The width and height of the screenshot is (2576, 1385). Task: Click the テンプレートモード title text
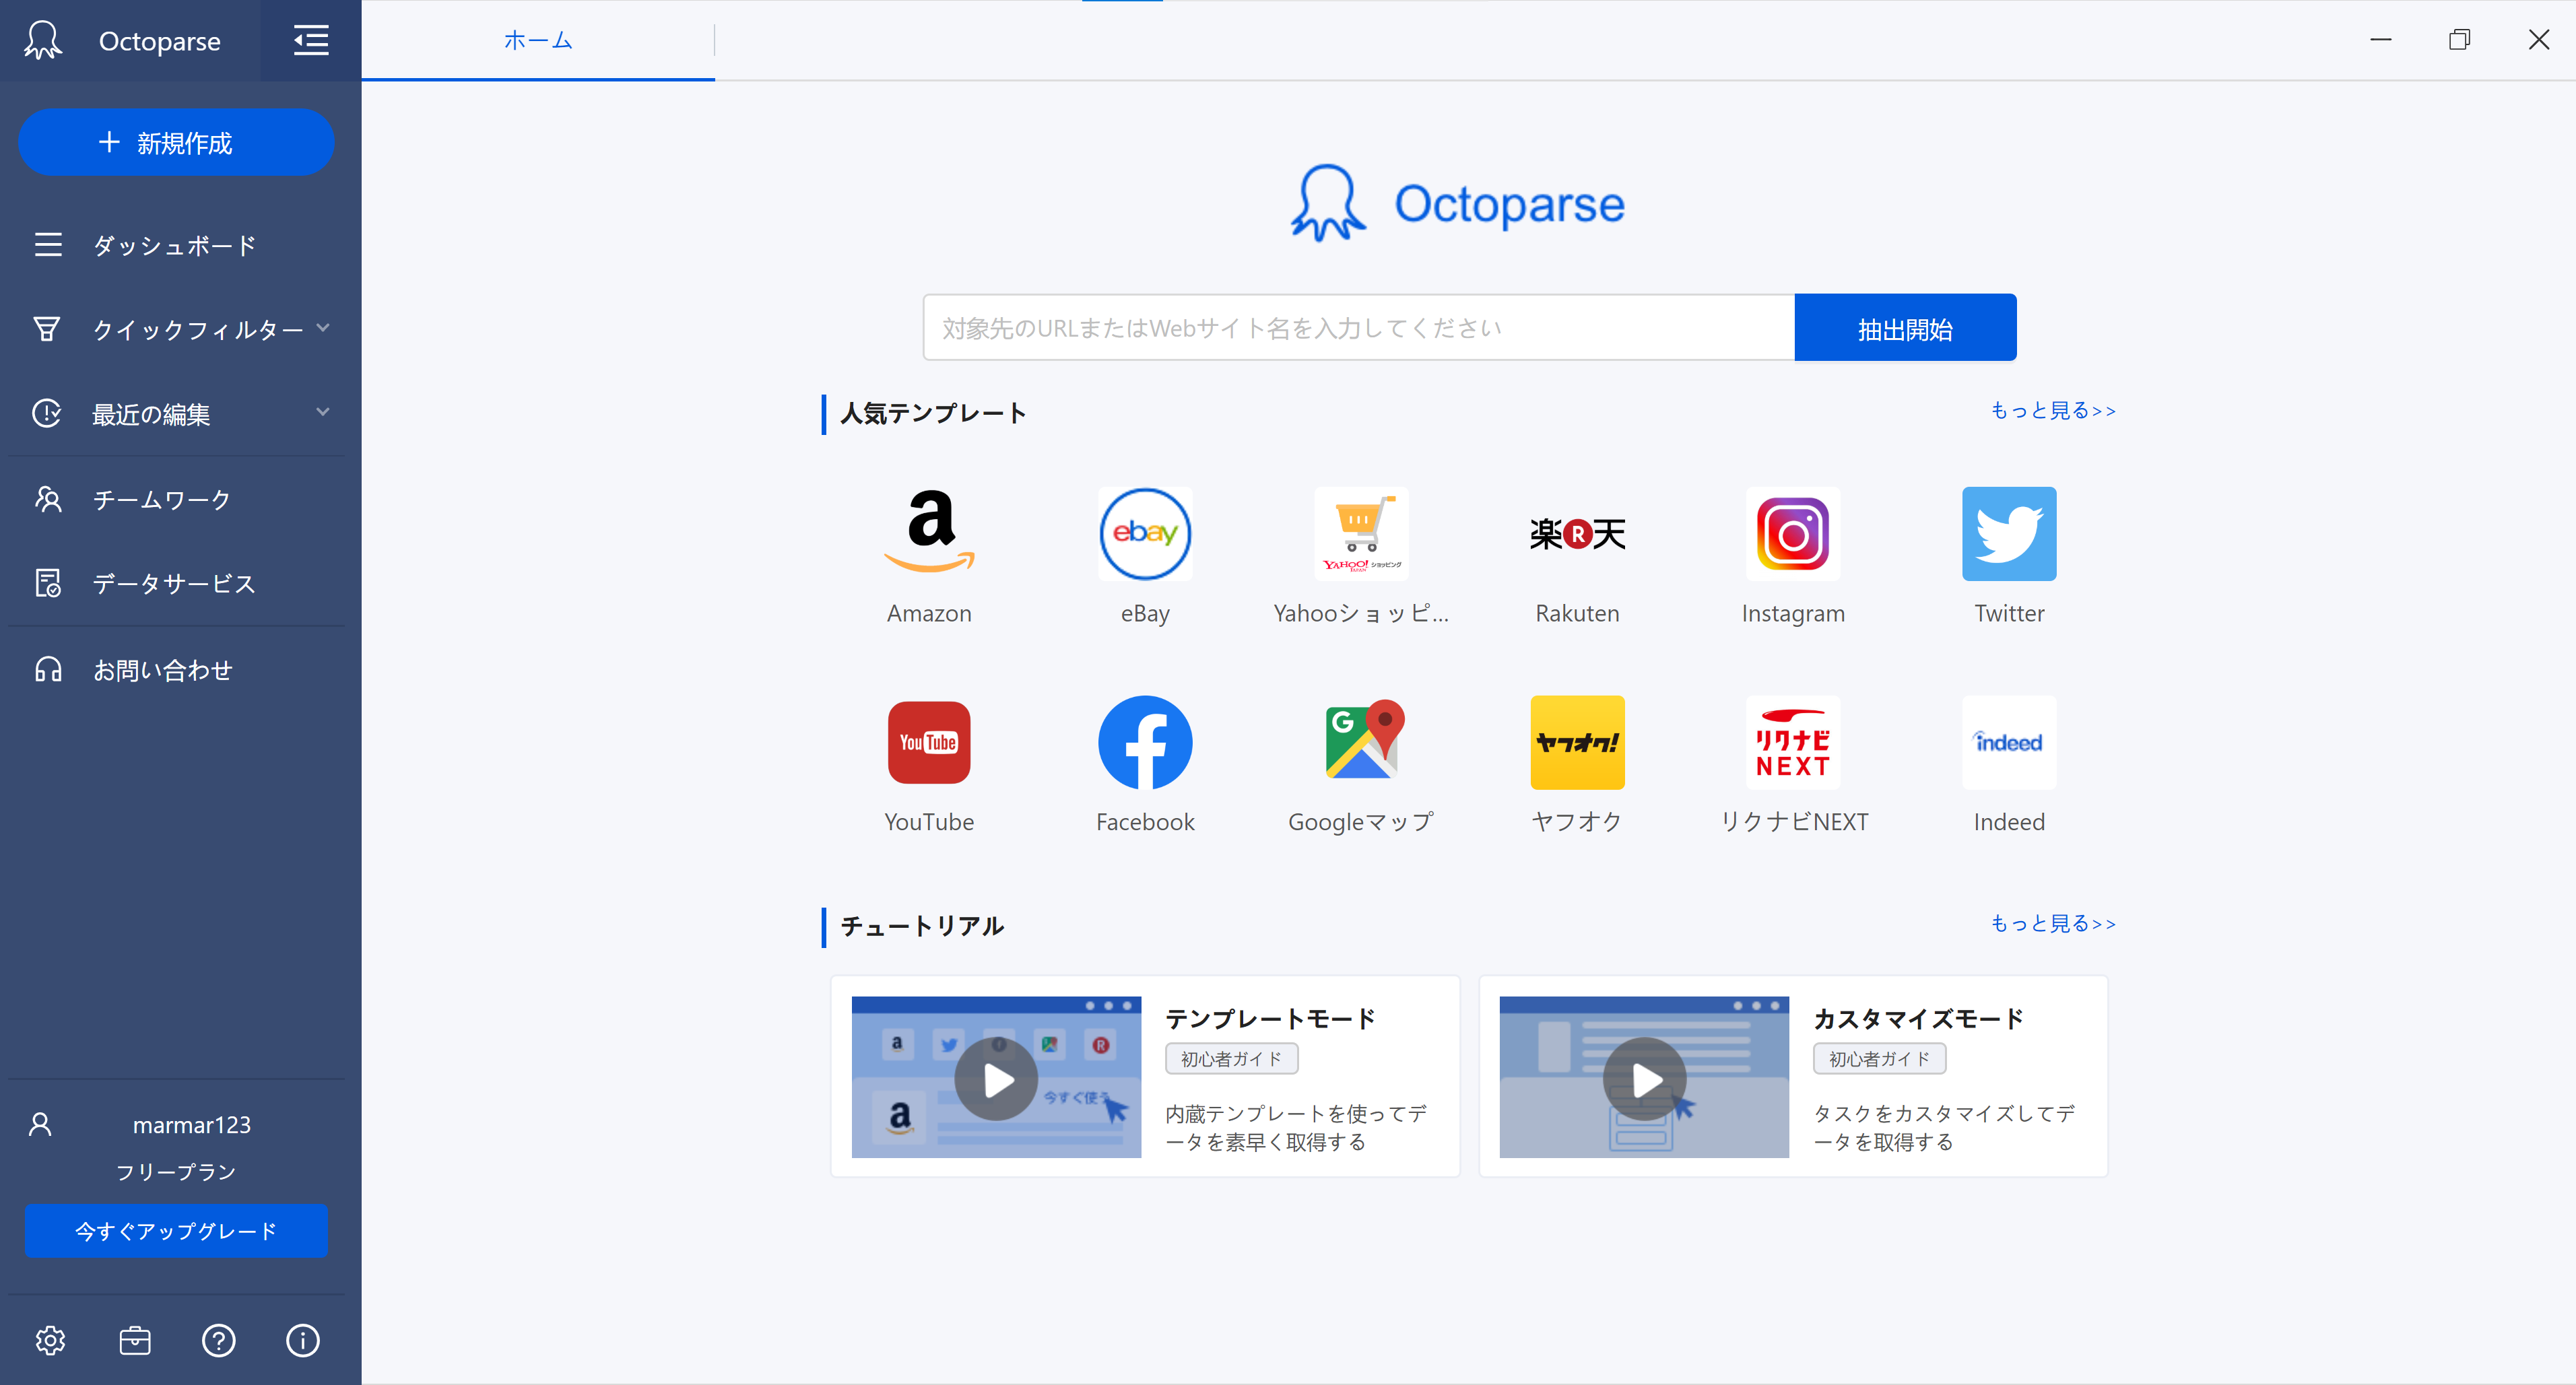(1270, 1018)
